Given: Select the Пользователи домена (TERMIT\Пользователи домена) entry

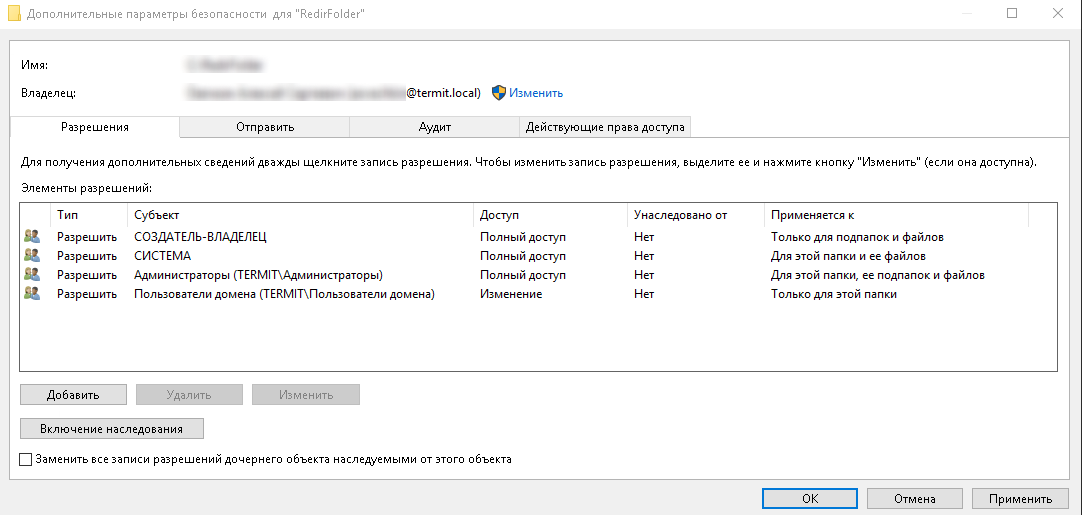Looking at the screenshot, I should (538, 293).
